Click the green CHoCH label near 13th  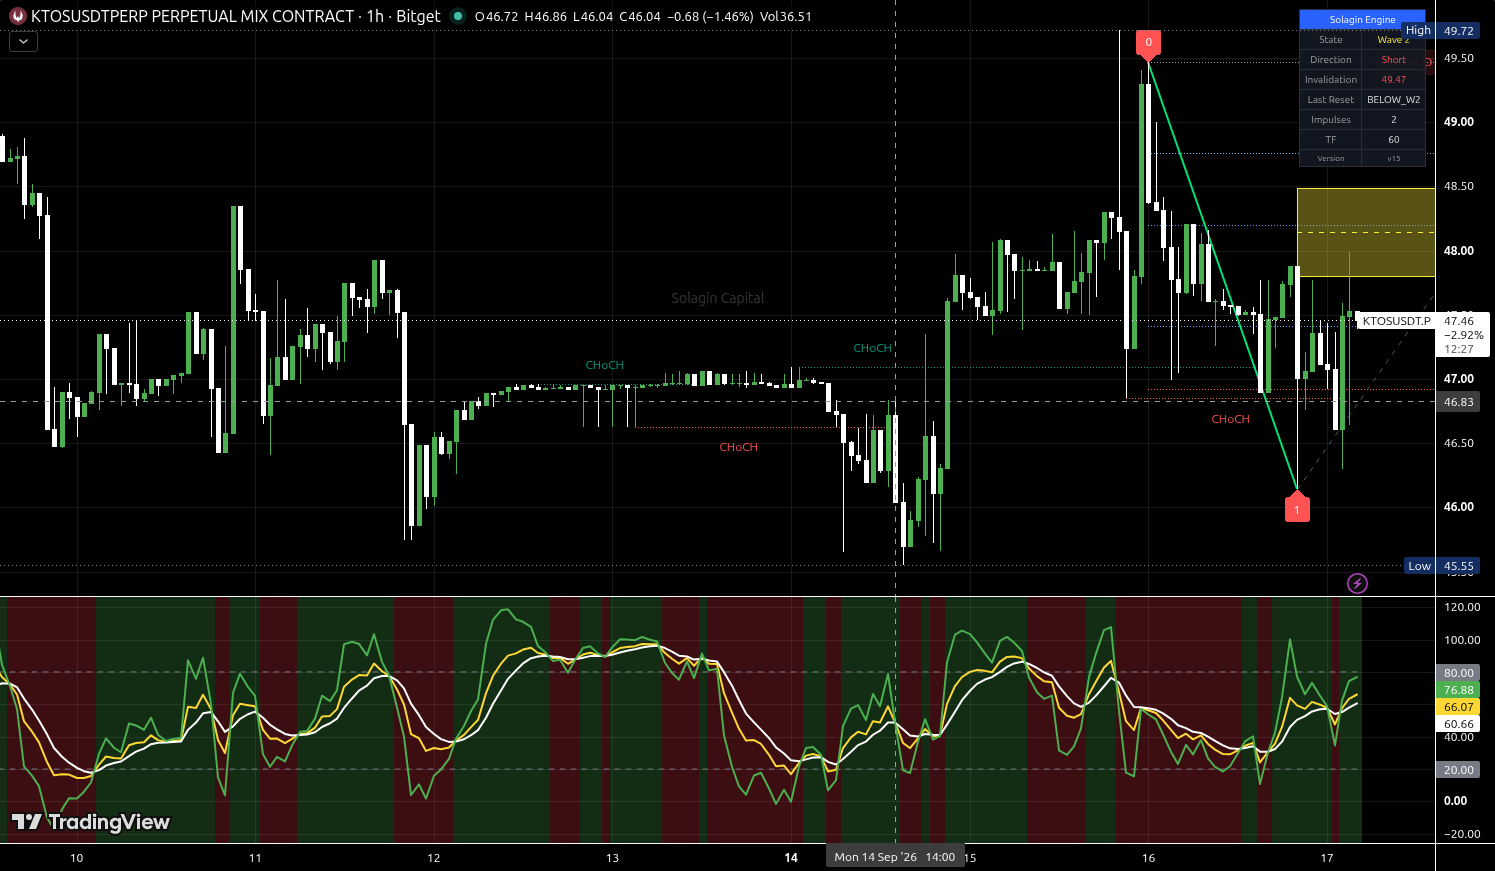[x=604, y=365]
